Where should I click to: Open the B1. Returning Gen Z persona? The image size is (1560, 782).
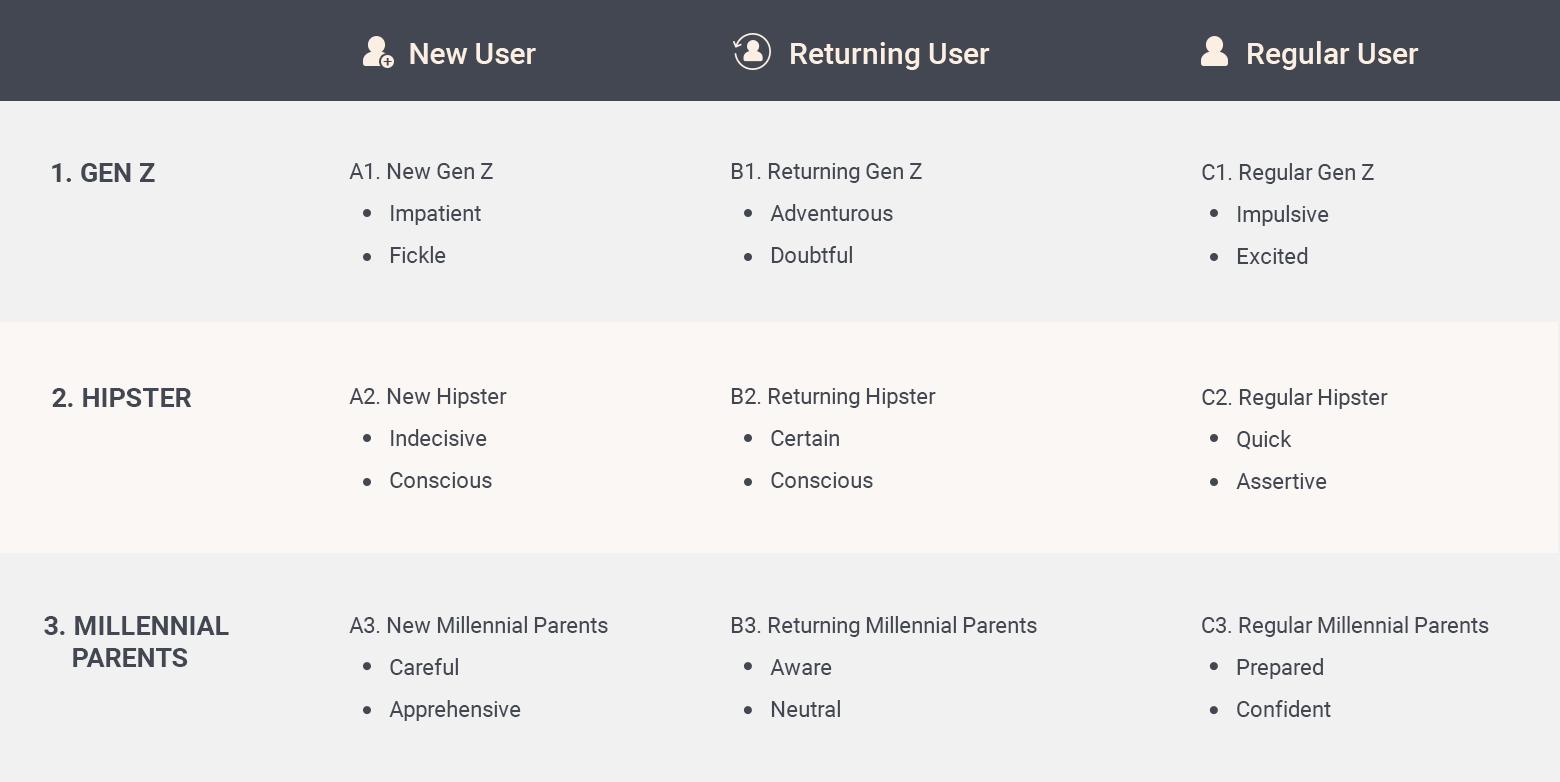point(826,172)
